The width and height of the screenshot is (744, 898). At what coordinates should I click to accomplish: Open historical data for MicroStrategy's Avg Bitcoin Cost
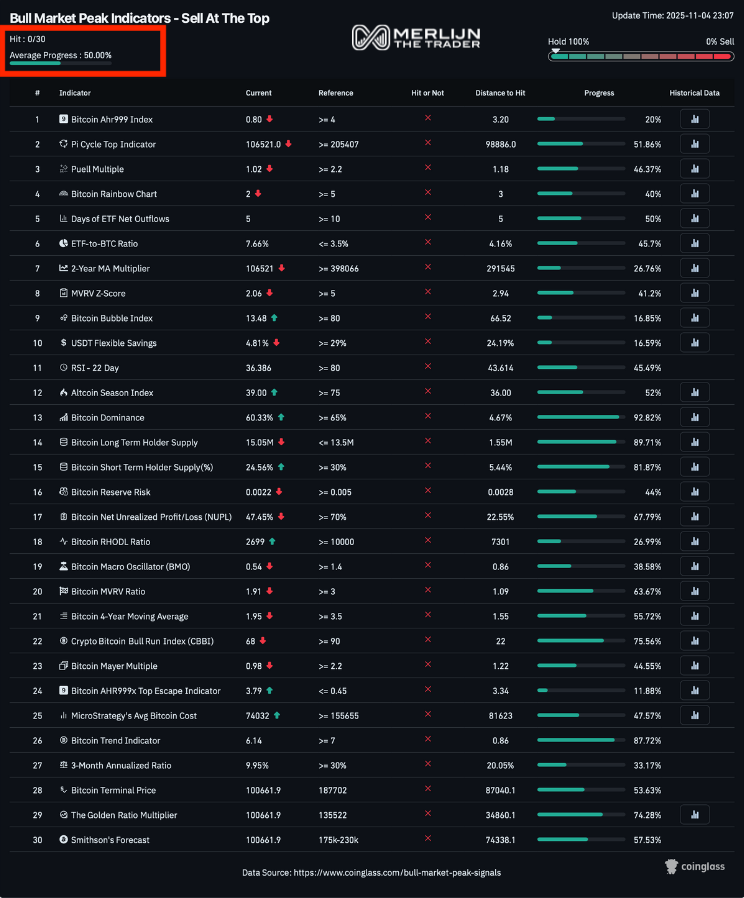coord(694,716)
